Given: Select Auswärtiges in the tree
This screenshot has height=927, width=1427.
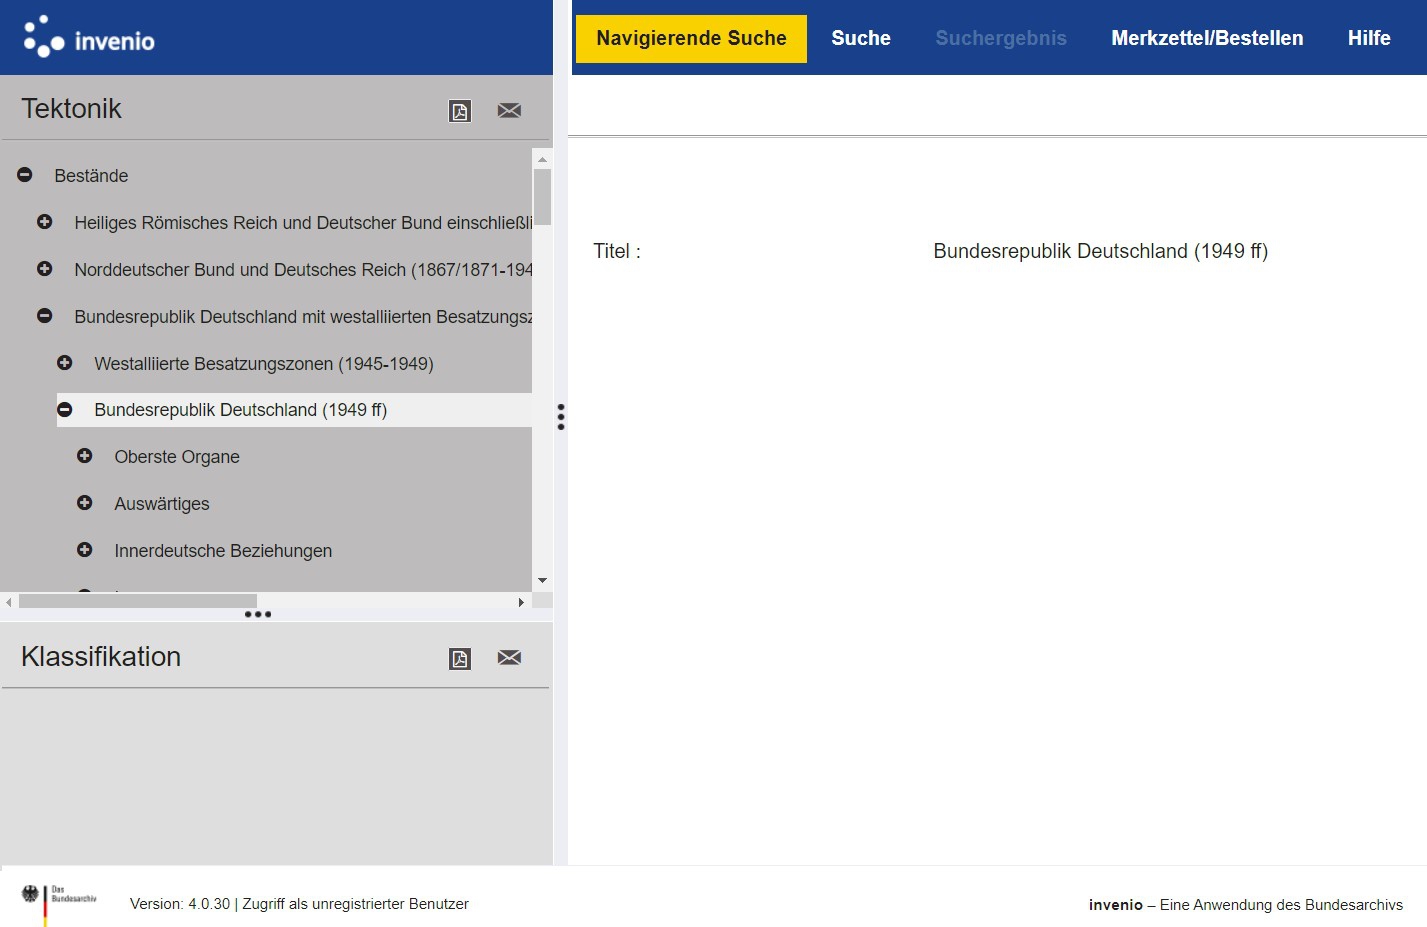Looking at the screenshot, I should 162,504.
